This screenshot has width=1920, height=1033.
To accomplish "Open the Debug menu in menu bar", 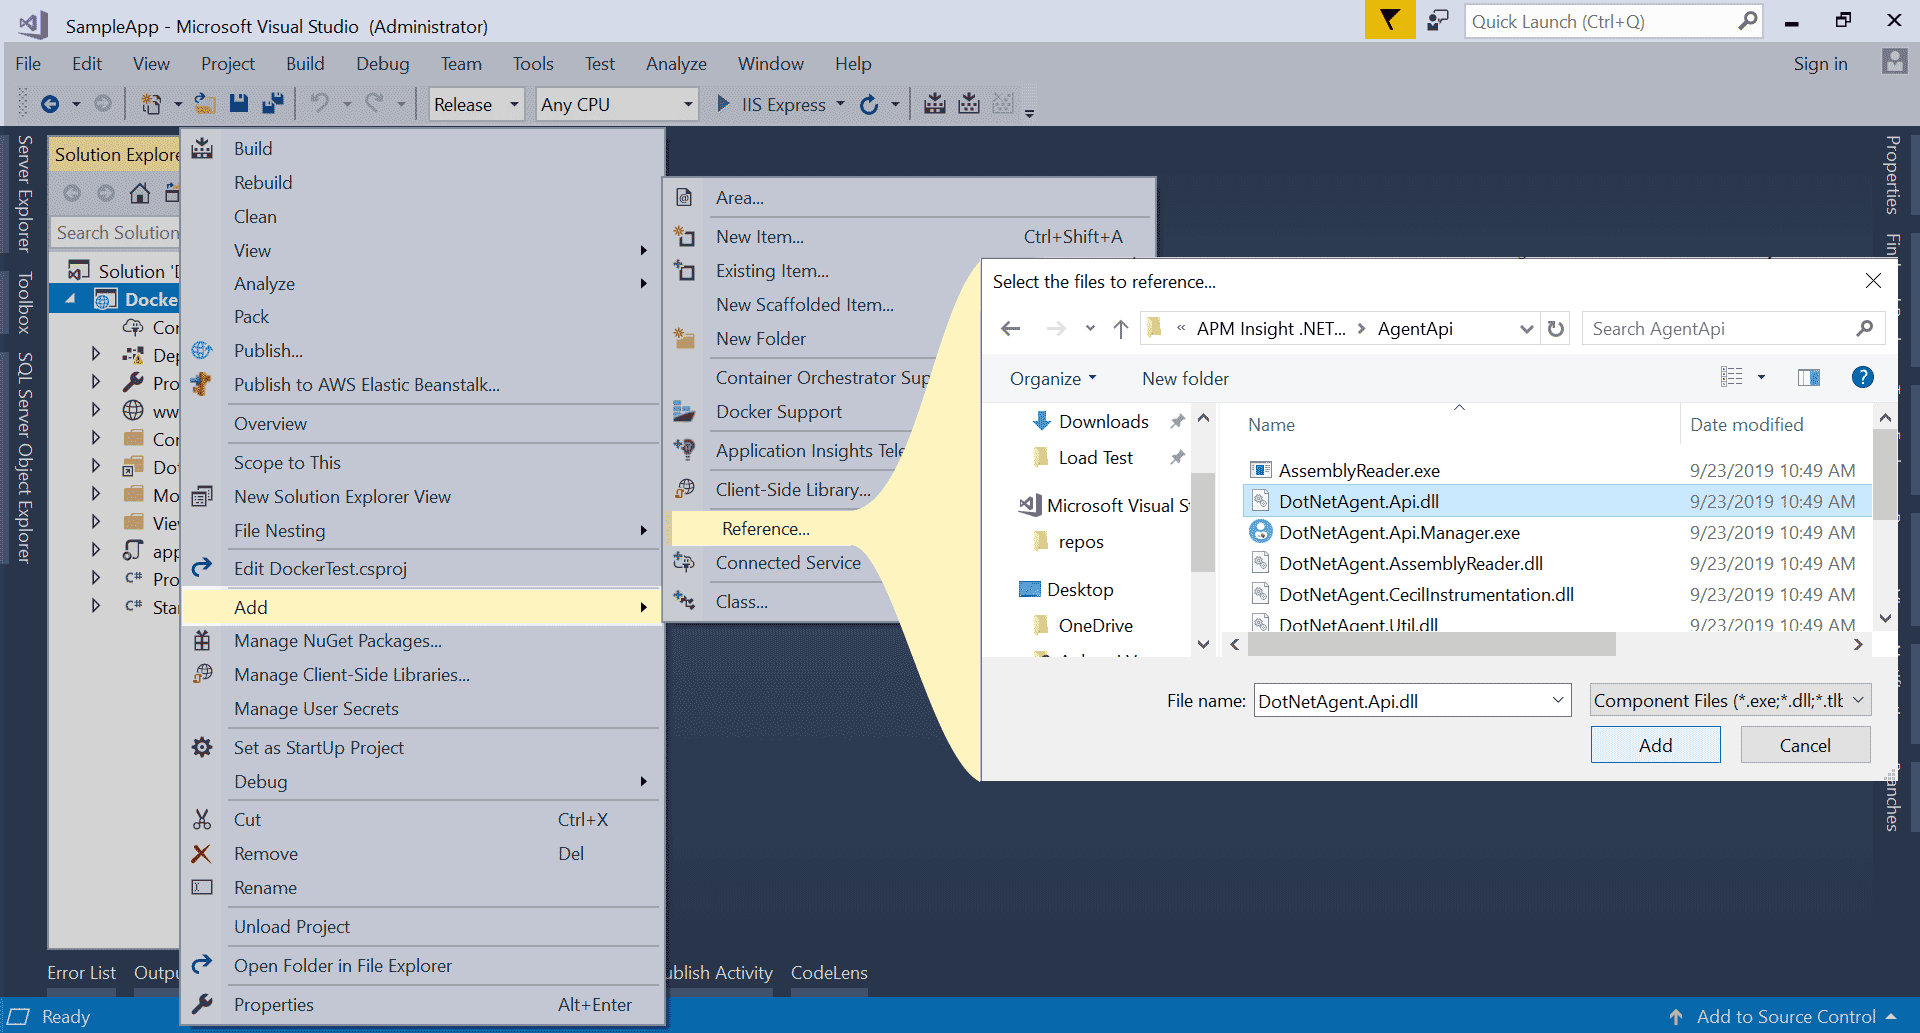I will click(x=382, y=64).
